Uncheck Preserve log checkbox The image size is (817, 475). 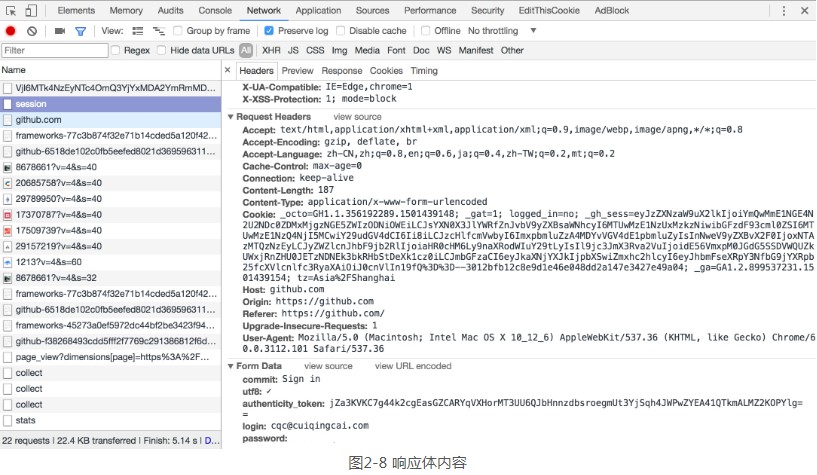(269, 31)
